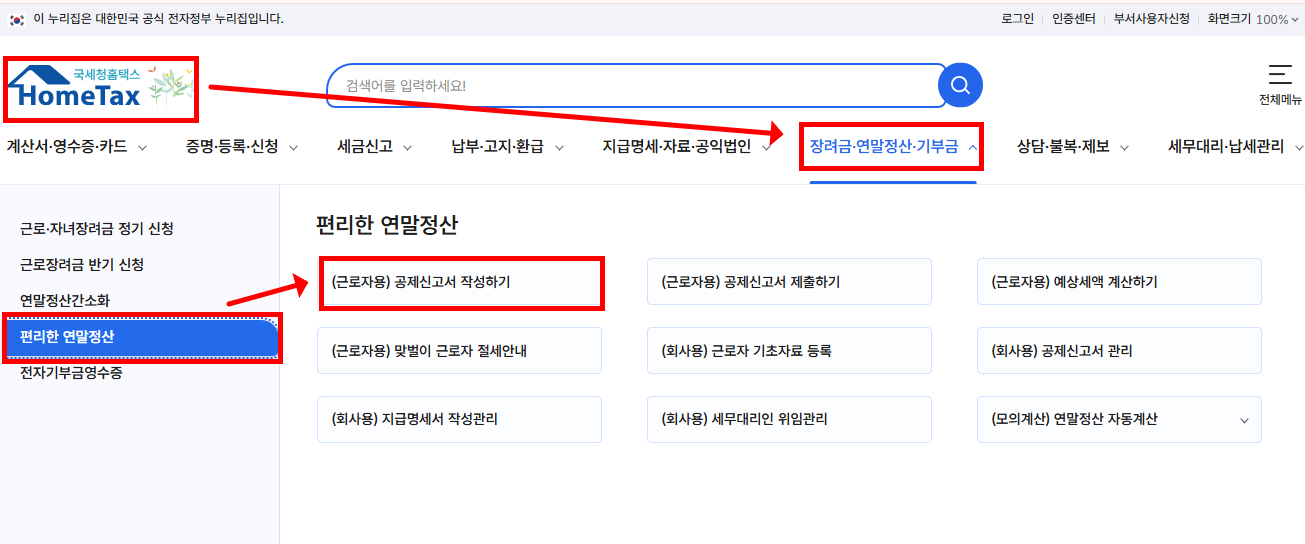1305x544 pixels.
Task: Expand the 계산서·영수증·카드 menu
Action: coord(77,147)
